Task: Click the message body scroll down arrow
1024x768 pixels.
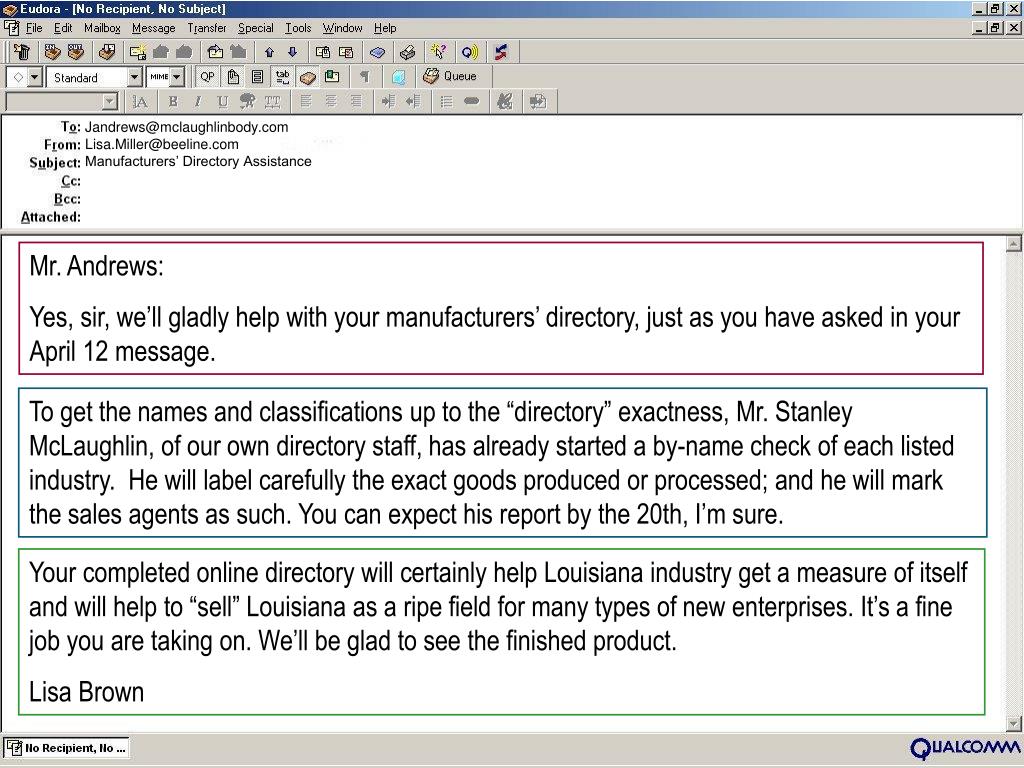Action: 1014,724
